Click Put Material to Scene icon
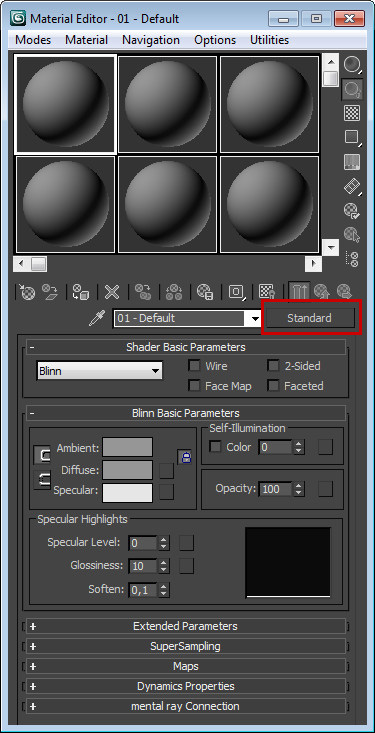This screenshot has height=733, width=375. coord(50,292)
